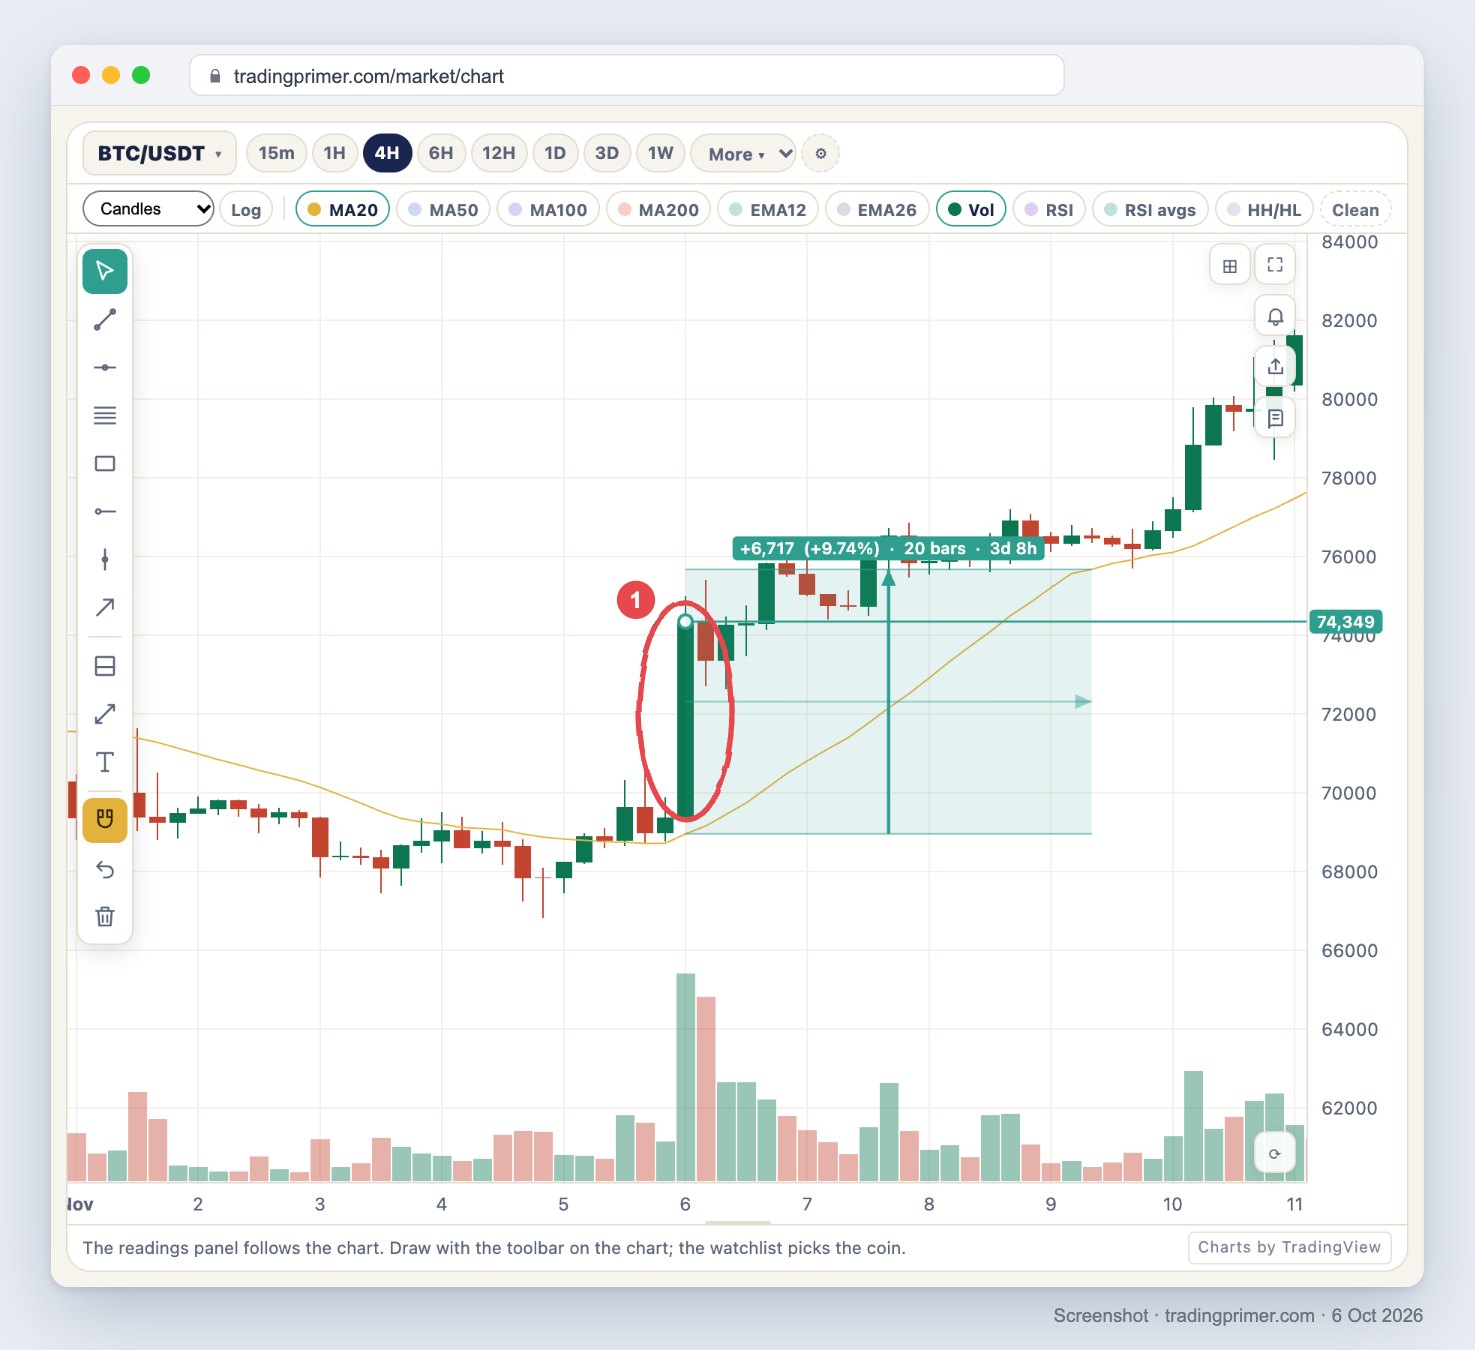Screen dimensions: 1475x1350
Task: Select the text annotation tool
Action: tap(105, 762)
